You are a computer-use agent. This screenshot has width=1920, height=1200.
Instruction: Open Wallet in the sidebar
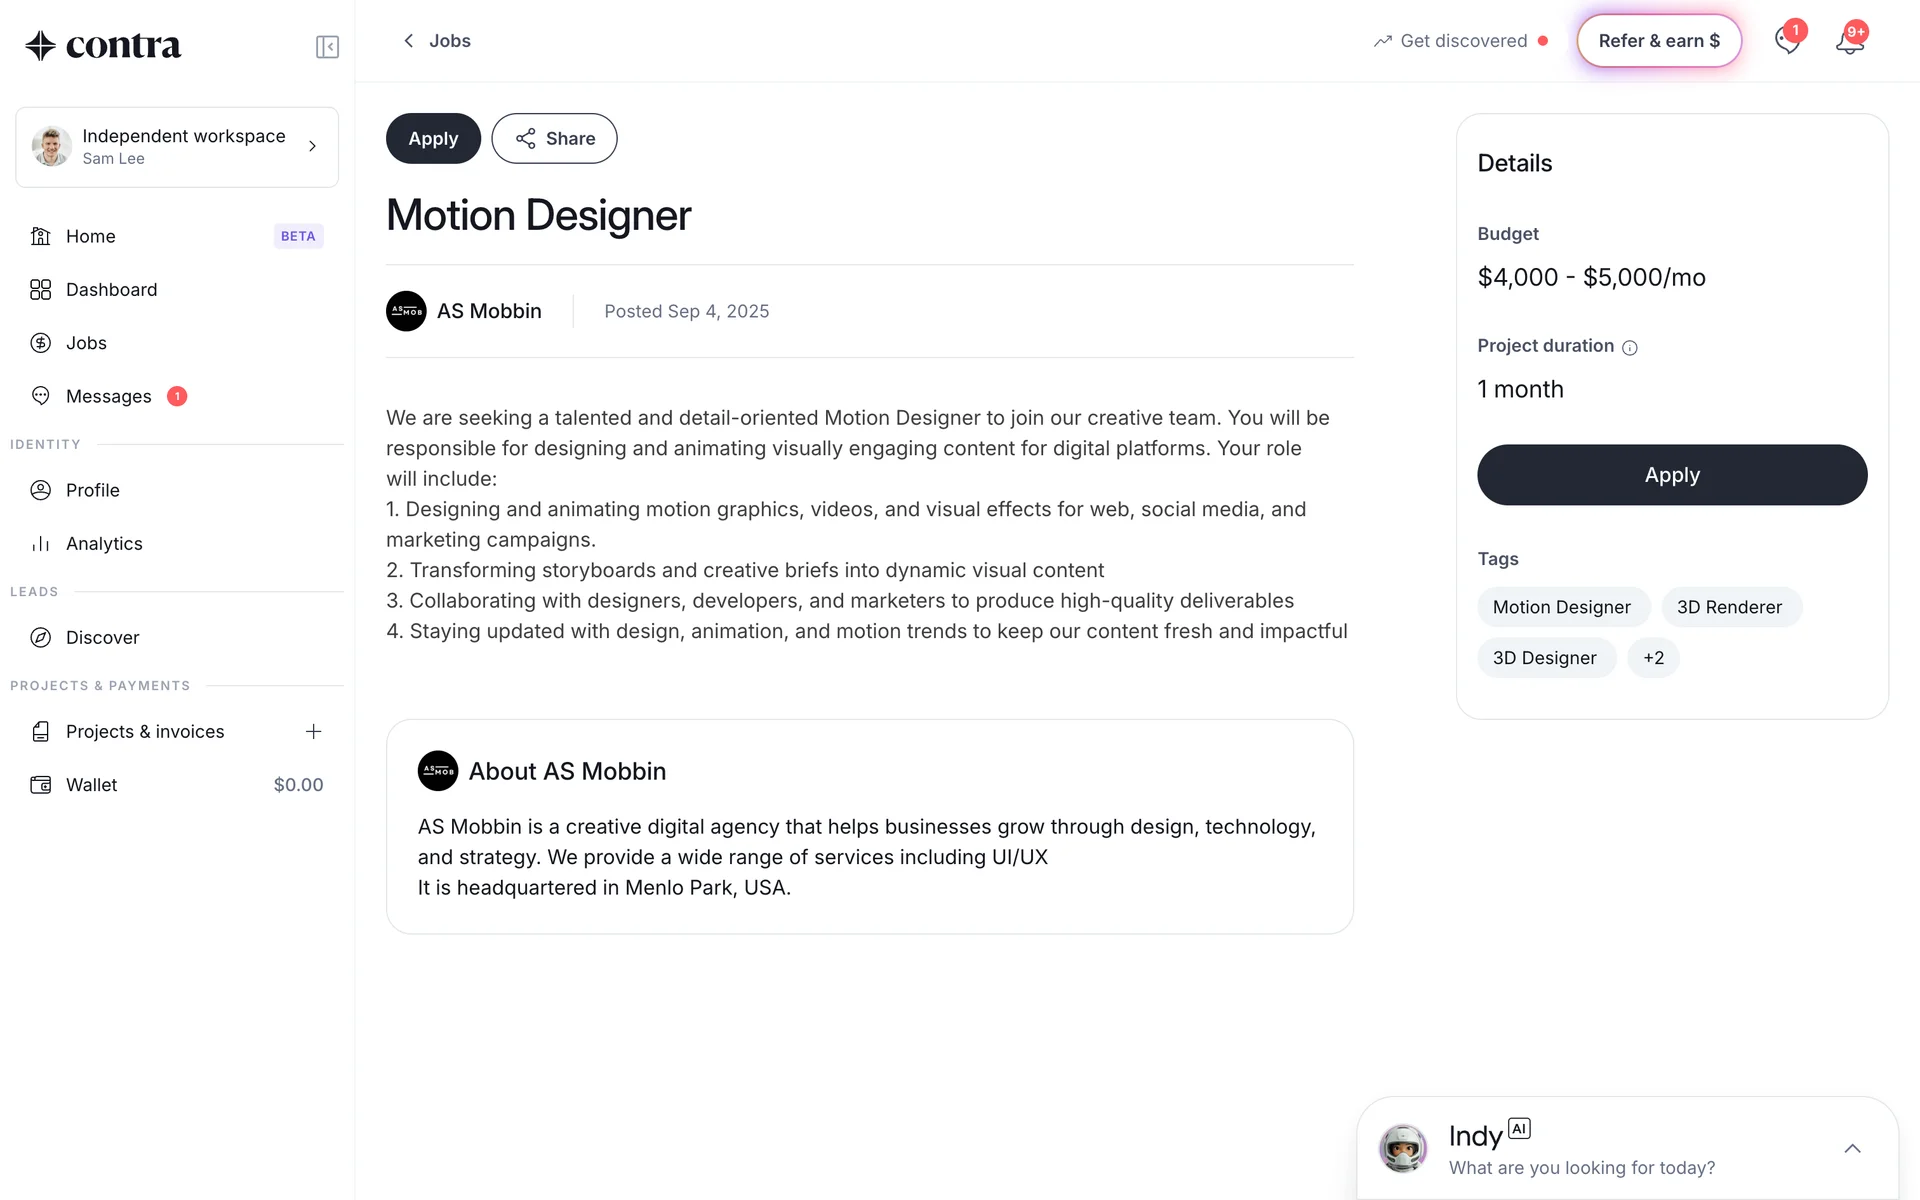click(x=91, y=786)
